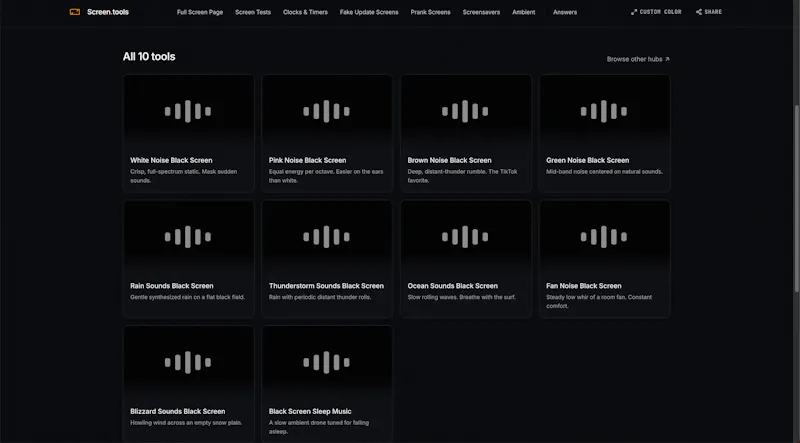Follow the Browse other hubs link

click(x=638, y=59)
